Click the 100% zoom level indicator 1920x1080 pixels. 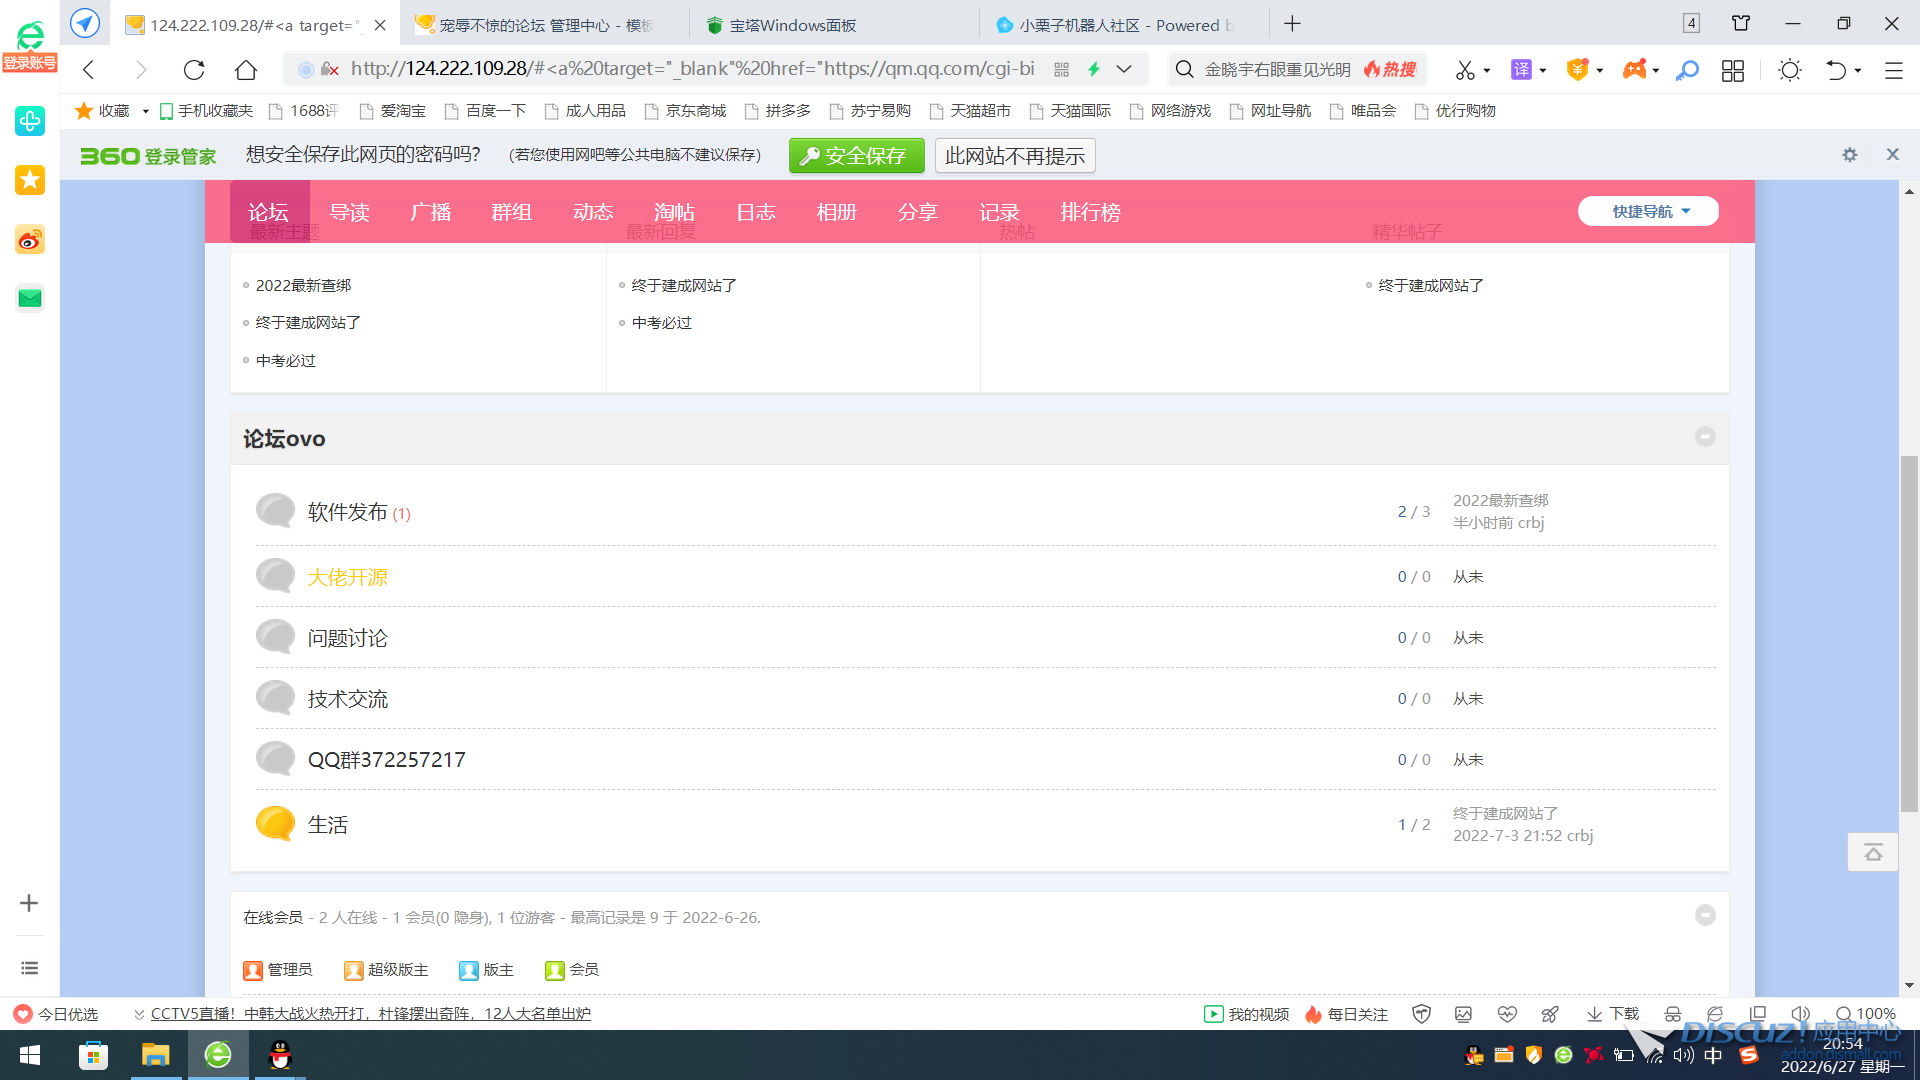1866,1014
